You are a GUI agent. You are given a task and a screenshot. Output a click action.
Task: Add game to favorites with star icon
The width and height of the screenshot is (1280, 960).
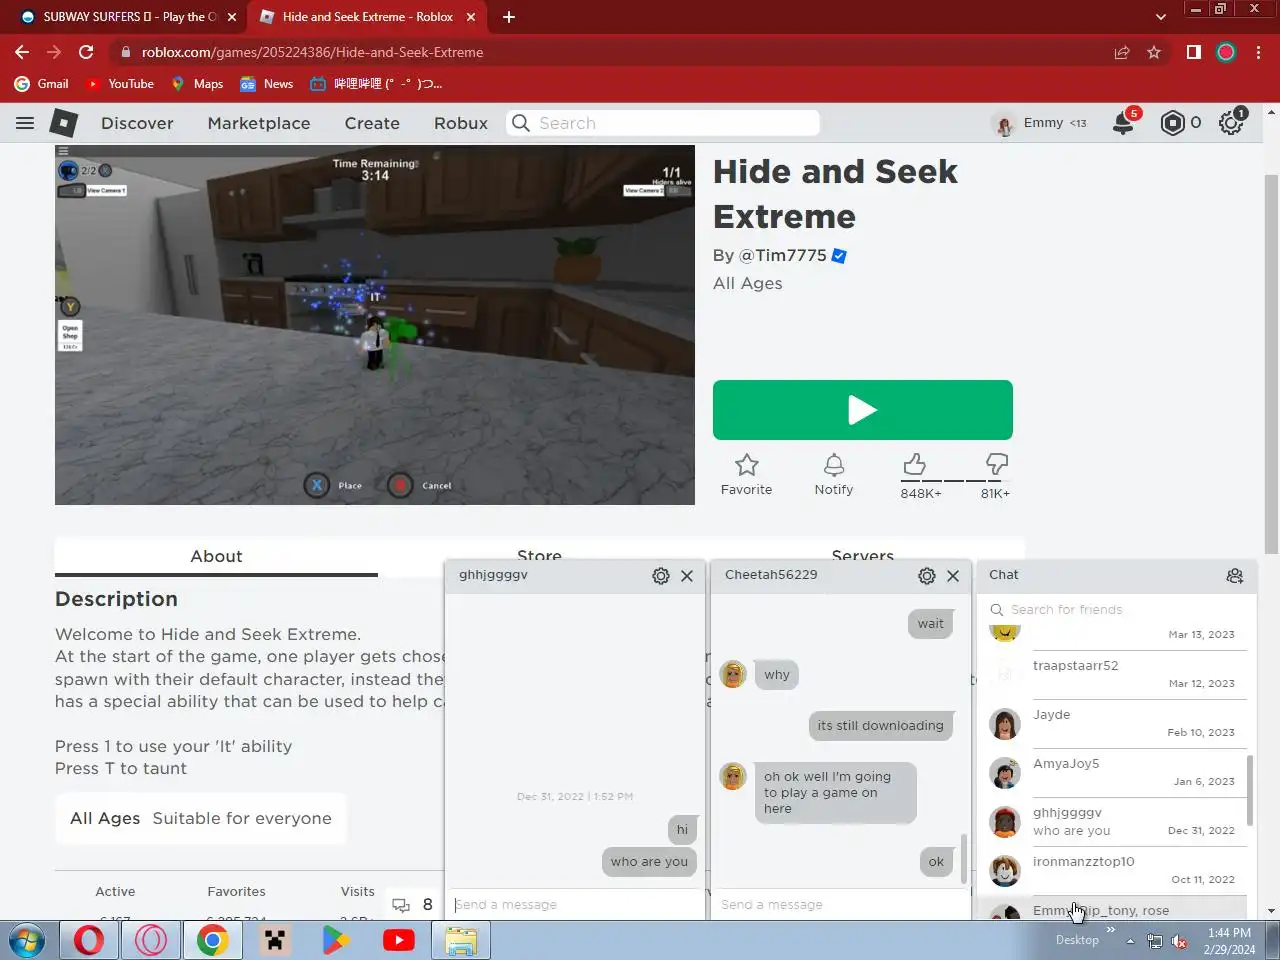[x=746, y=475]
